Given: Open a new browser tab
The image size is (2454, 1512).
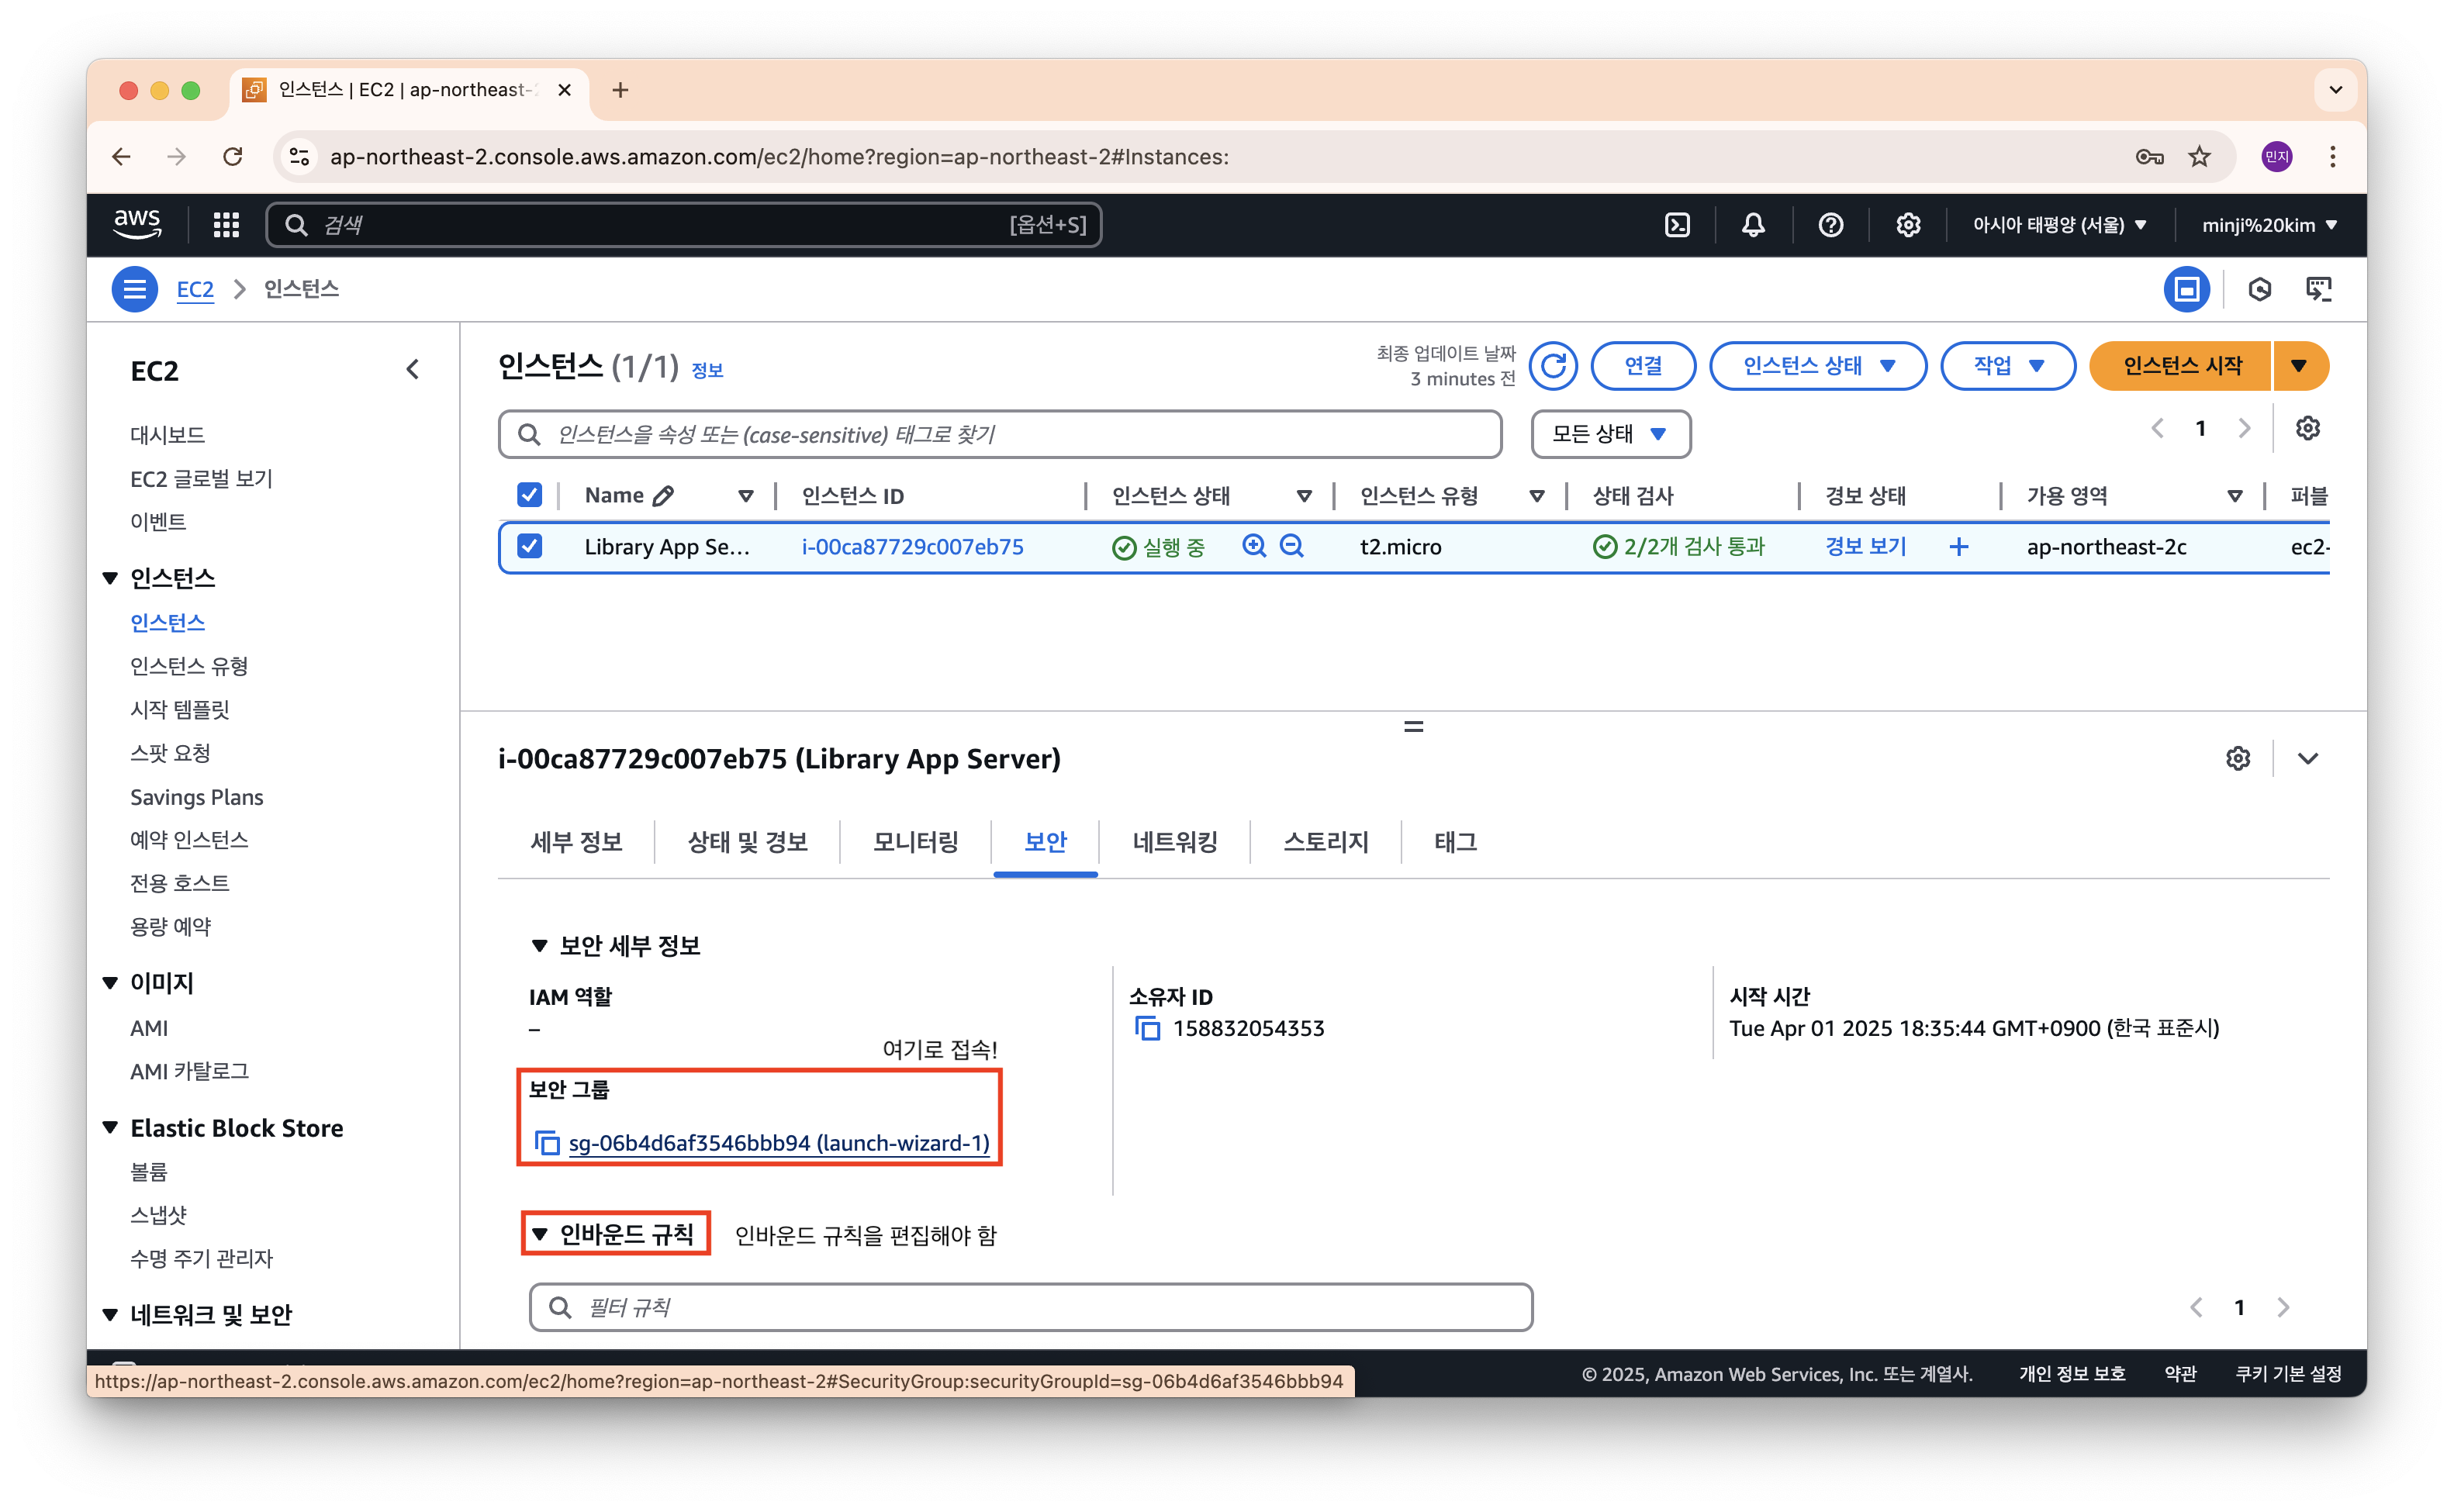Looking at the screenshot, I should click(620, 90).
